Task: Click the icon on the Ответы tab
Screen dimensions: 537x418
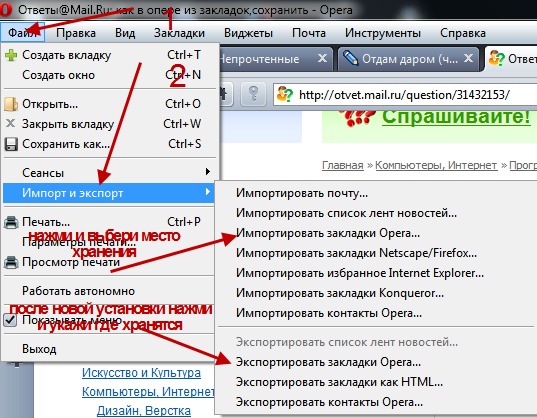Action: tap(496, 58)
